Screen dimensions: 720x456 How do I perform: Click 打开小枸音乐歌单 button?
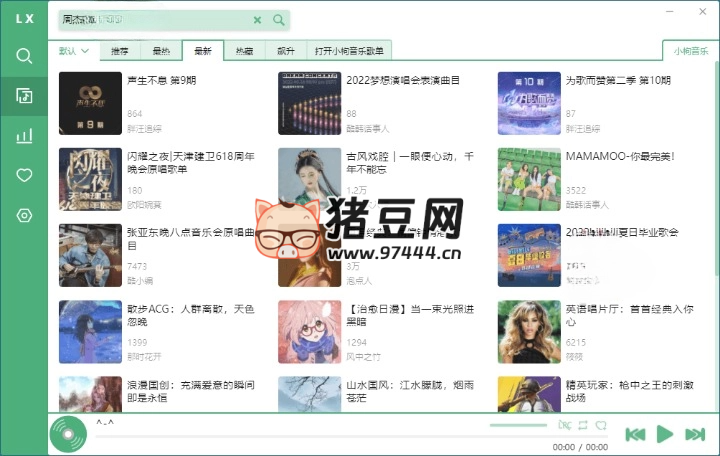tap(349, 51)
